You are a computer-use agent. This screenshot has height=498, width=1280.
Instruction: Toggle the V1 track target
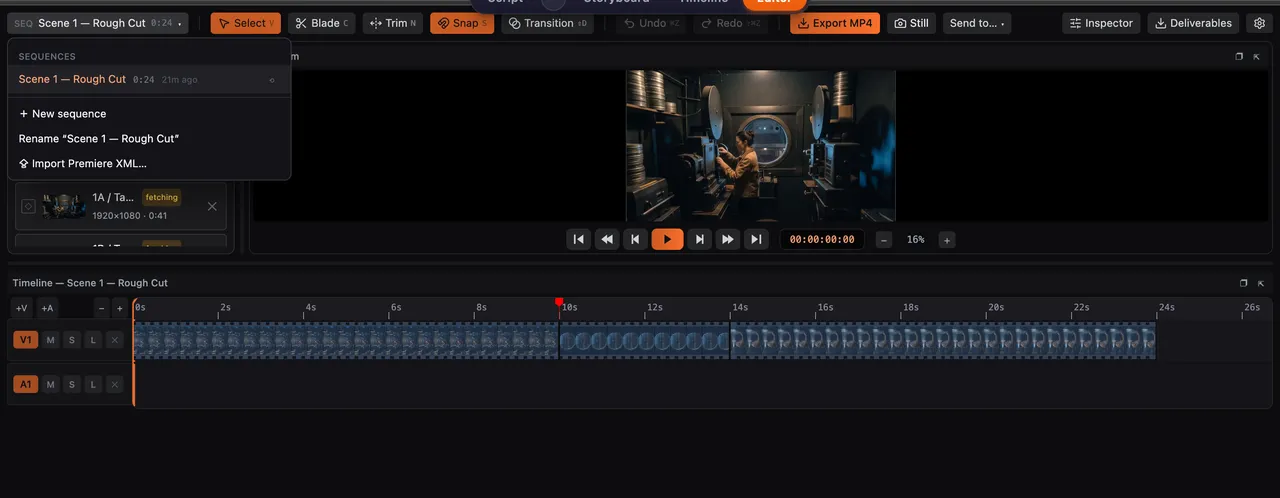click(x=26, y=340)
